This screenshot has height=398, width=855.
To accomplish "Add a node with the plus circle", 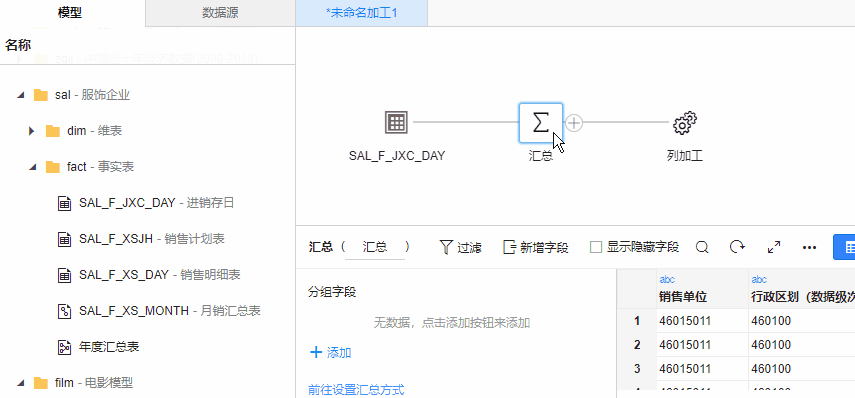I will tap(574, 123).
